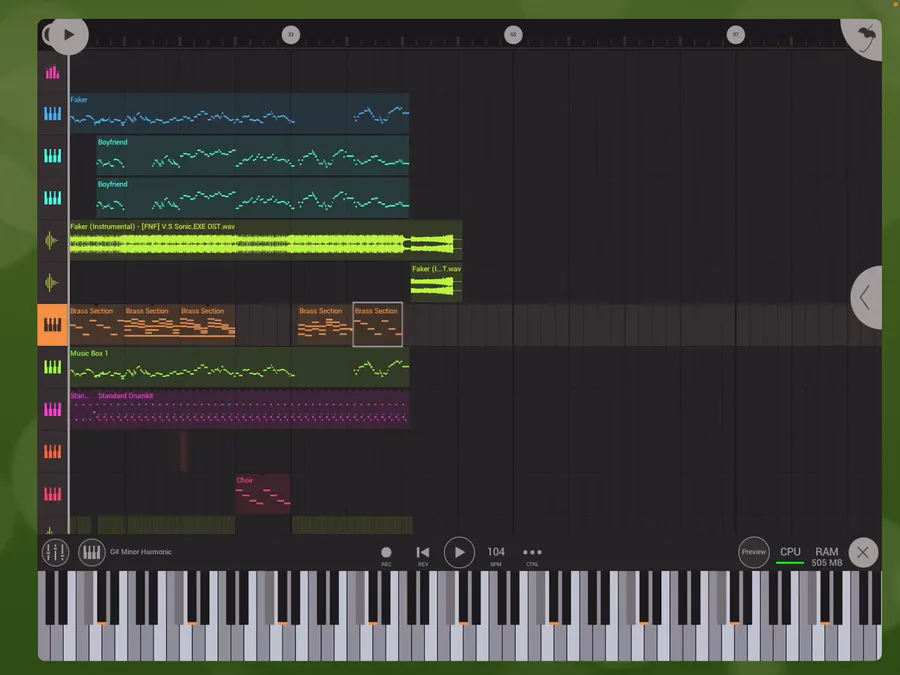This screenshot has height=675, width=900.
Task: Open the CTRL three-dots menu
Action: coord(532,555)
